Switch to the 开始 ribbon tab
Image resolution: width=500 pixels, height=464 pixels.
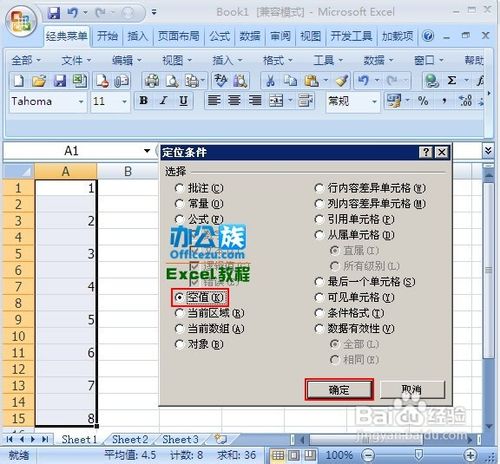coord(107,36)
